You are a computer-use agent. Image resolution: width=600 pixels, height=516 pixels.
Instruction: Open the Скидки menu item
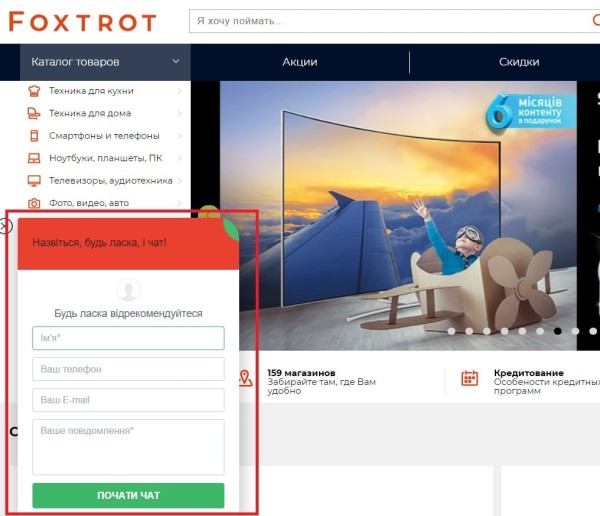519,62
